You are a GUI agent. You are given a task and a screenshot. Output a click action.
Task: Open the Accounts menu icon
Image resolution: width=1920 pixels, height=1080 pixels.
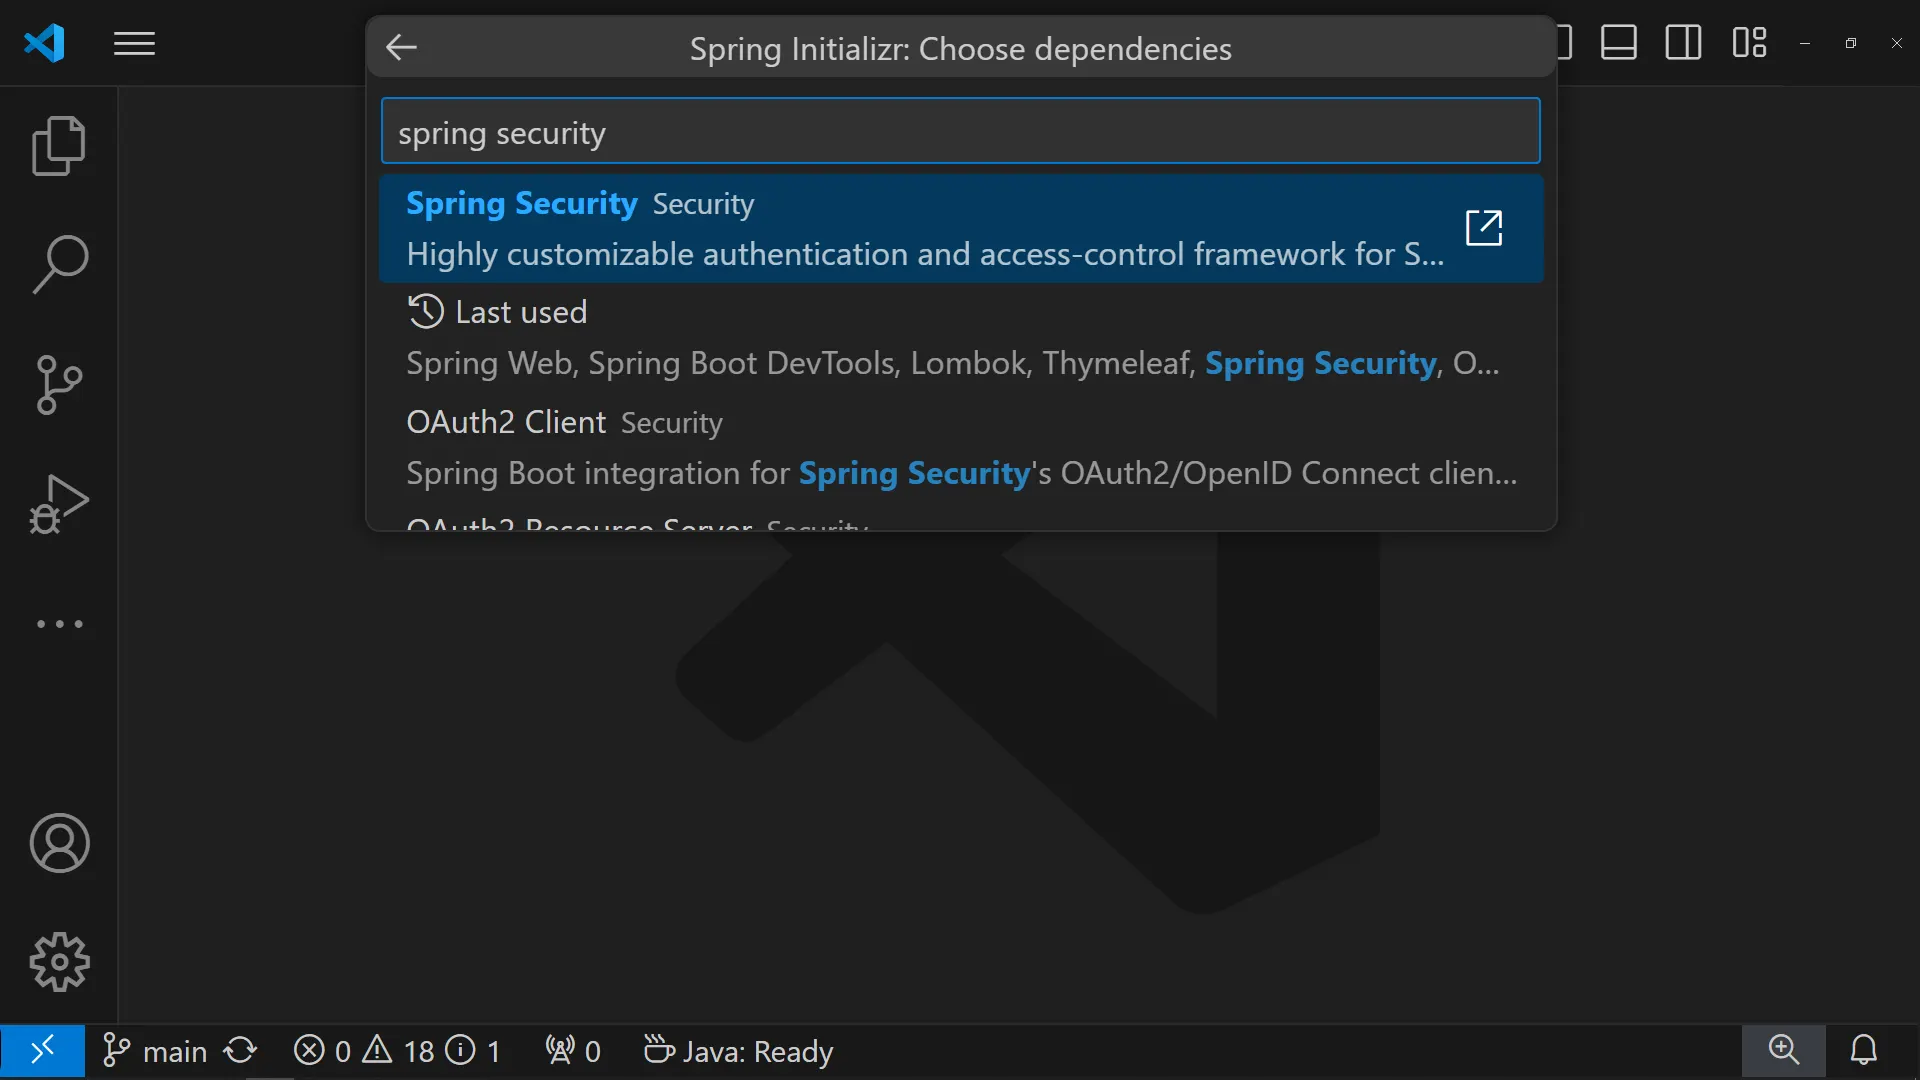[x=59, y=843]
